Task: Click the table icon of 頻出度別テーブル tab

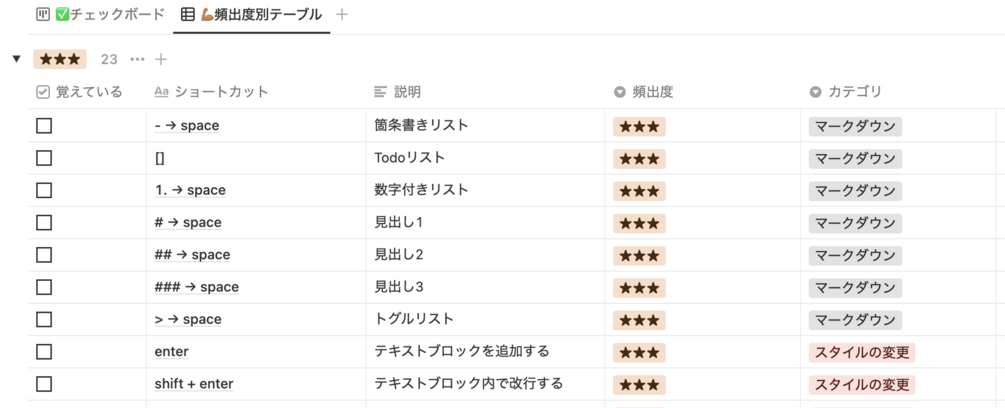Action: click(x=188, y=15)
